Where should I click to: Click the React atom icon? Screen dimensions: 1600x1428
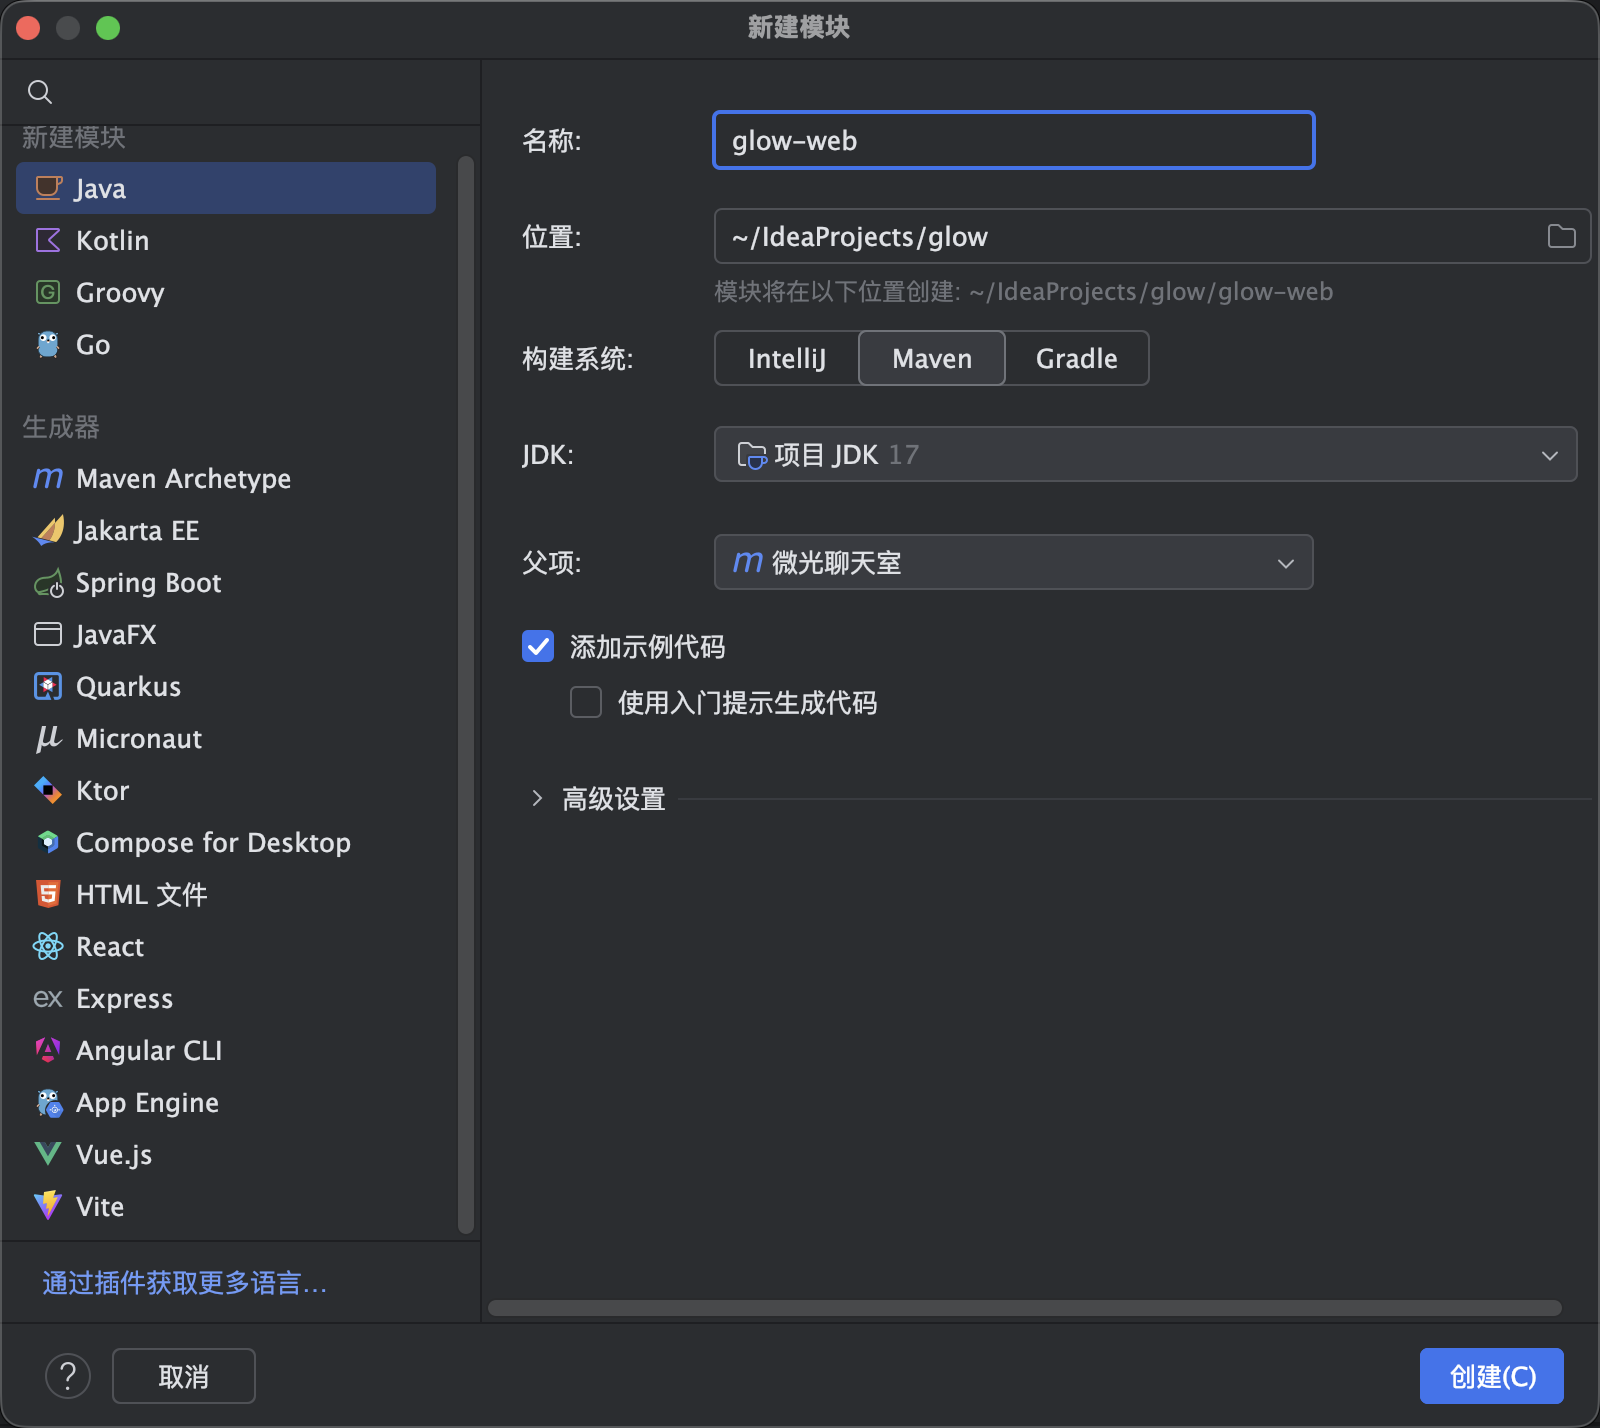click(x=48, y=946)
